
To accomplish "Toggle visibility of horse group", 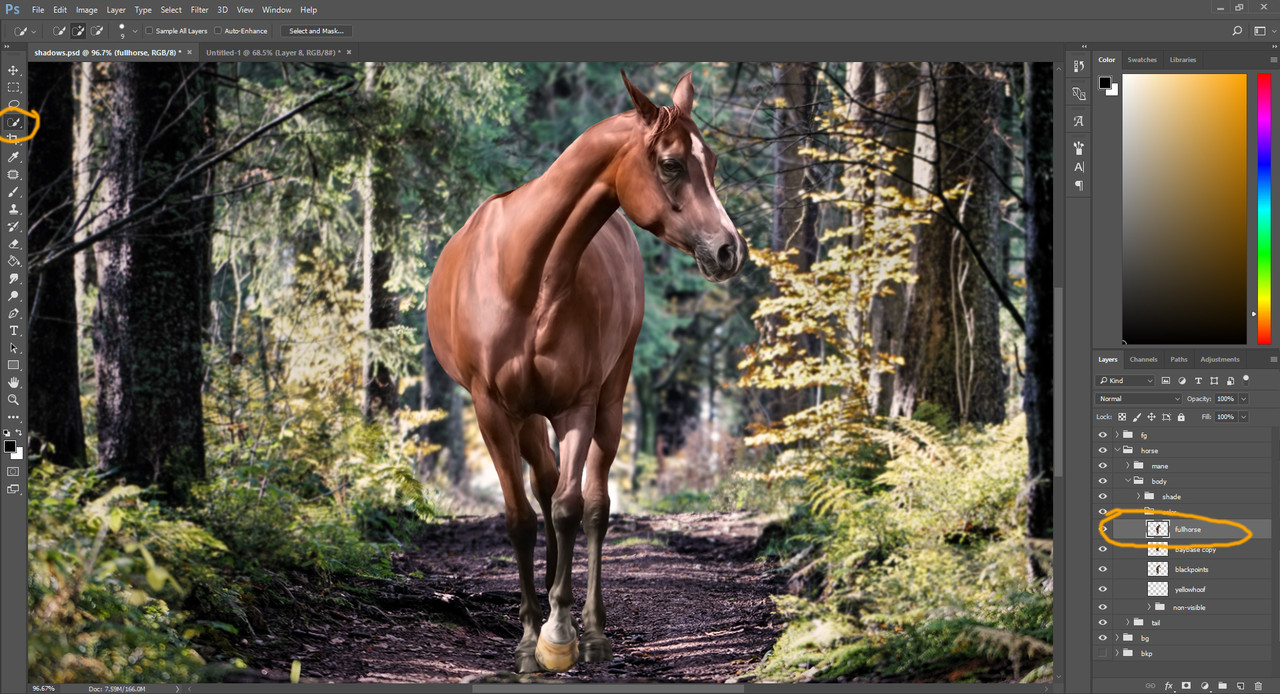I will coord(1103,450).
